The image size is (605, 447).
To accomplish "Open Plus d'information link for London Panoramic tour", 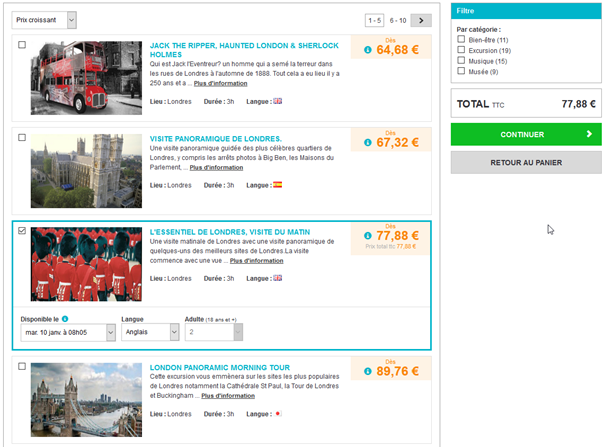I will pos(227,396).
